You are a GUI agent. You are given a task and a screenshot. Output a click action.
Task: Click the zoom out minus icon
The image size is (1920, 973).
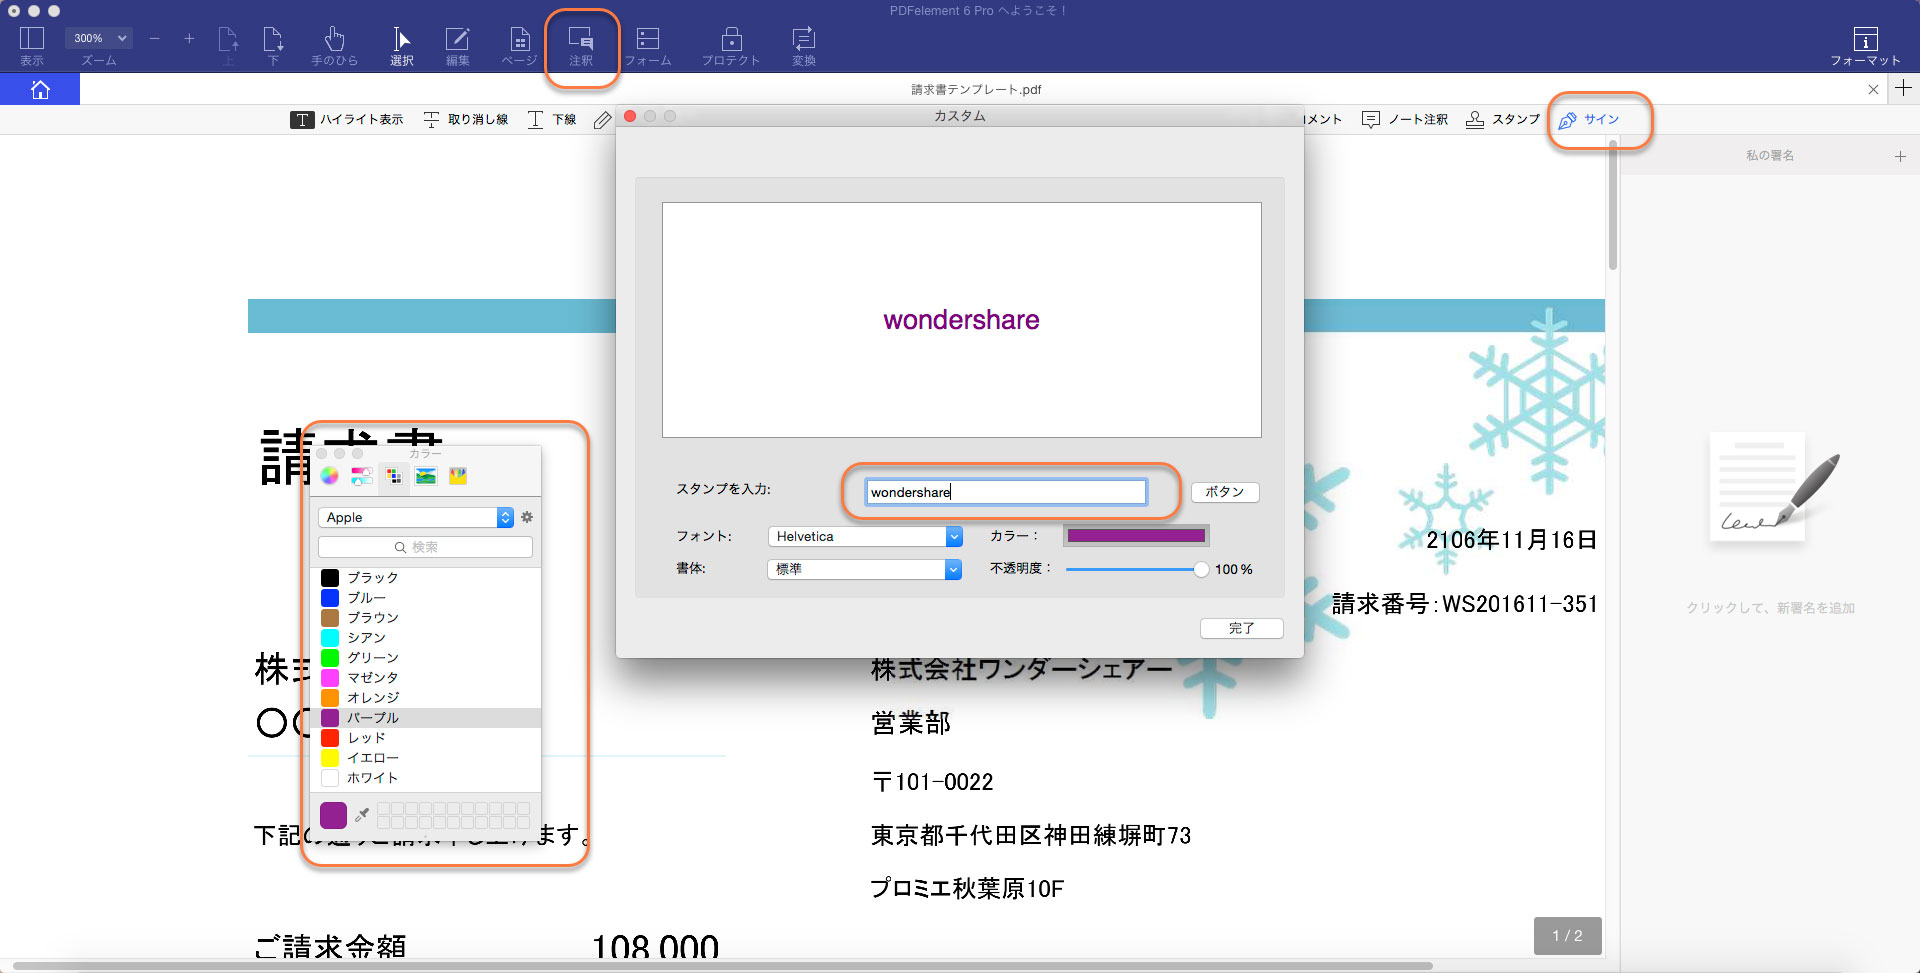pos(154,39)
